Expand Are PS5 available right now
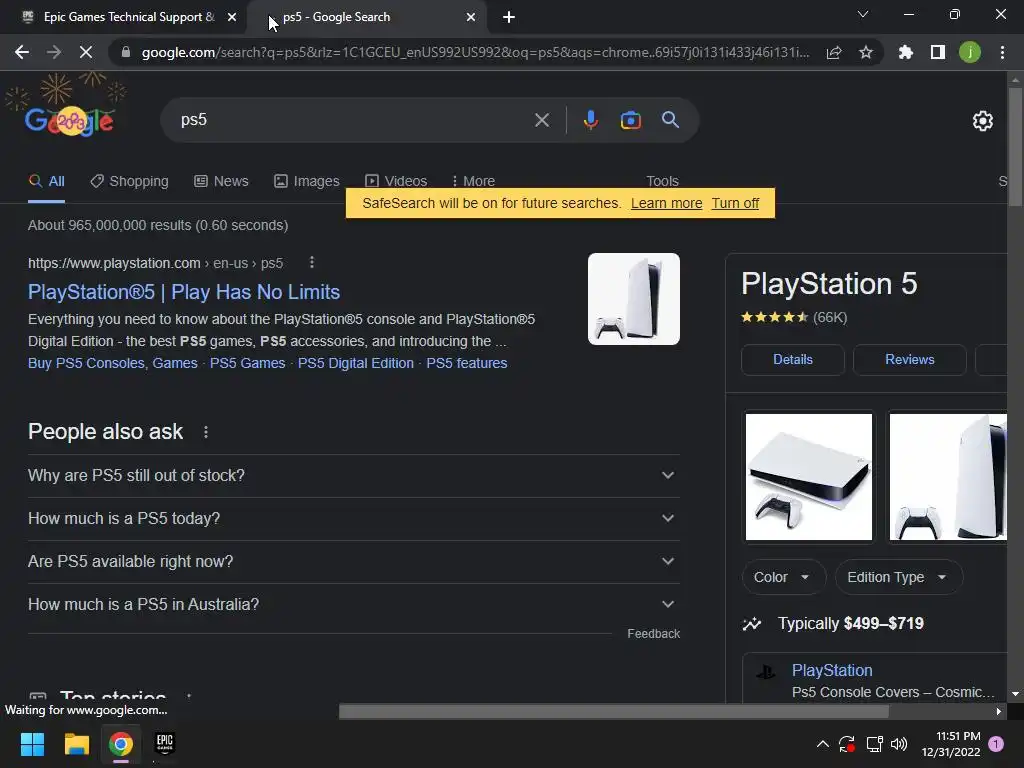This screenshot has width=1024, height=768. [354, 562]
